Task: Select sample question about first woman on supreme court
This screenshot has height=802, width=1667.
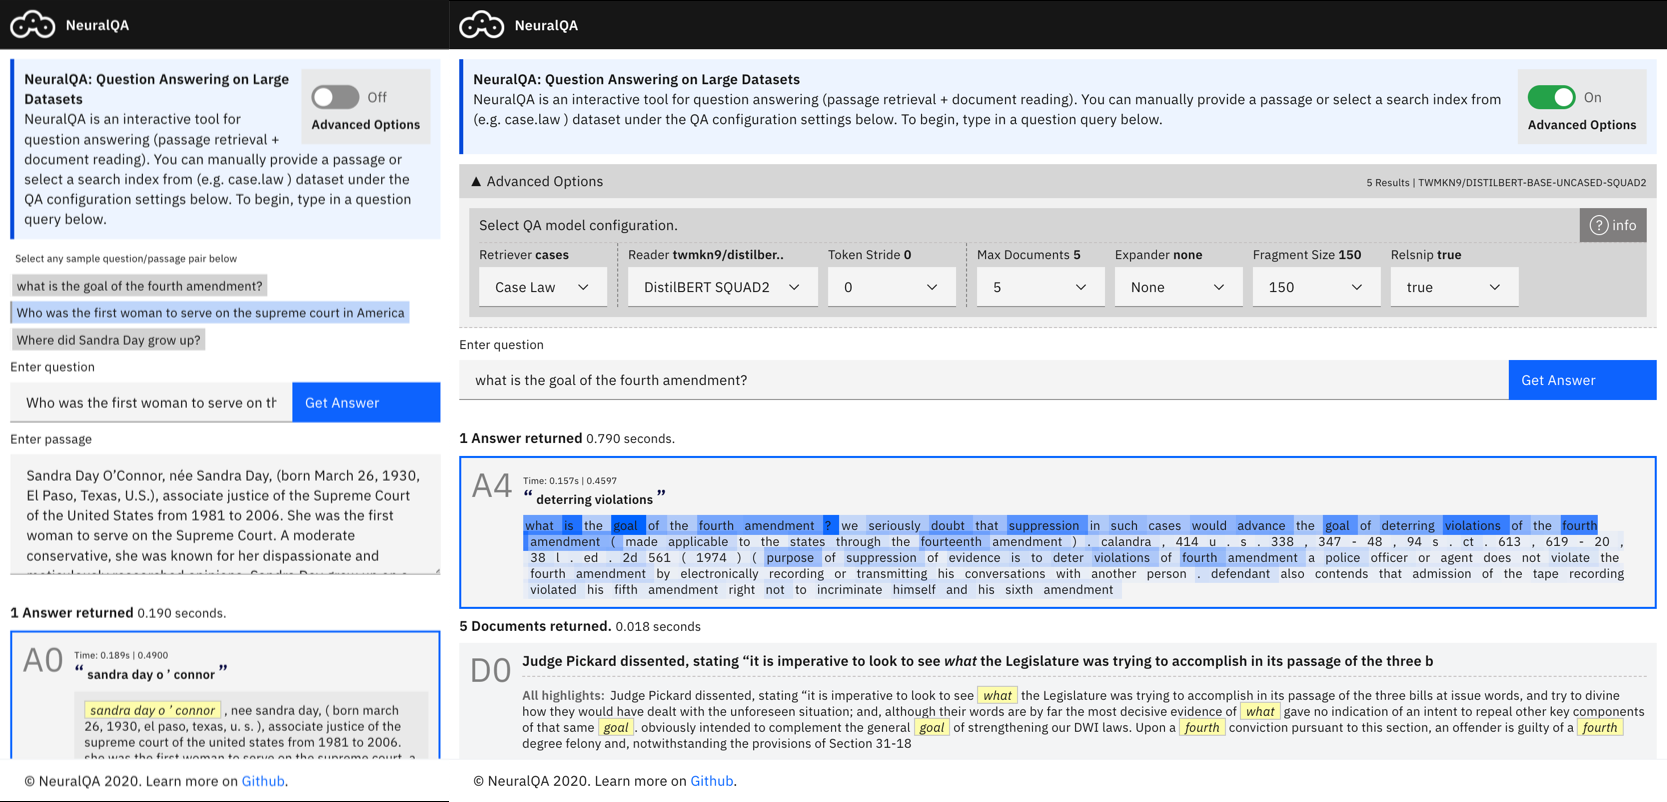Action: click(210, 313)
